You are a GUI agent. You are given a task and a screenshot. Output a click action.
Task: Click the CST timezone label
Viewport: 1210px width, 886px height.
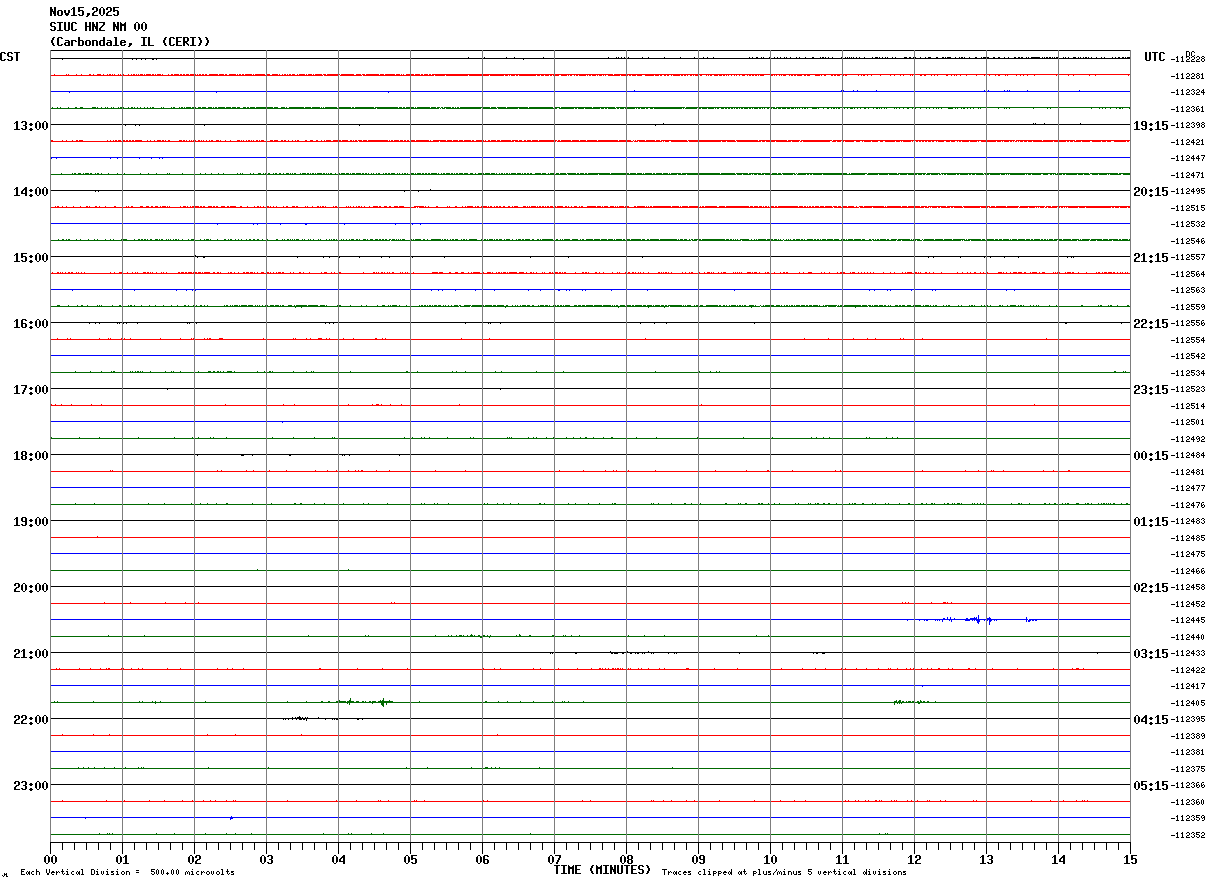click(x=10, y=57)
